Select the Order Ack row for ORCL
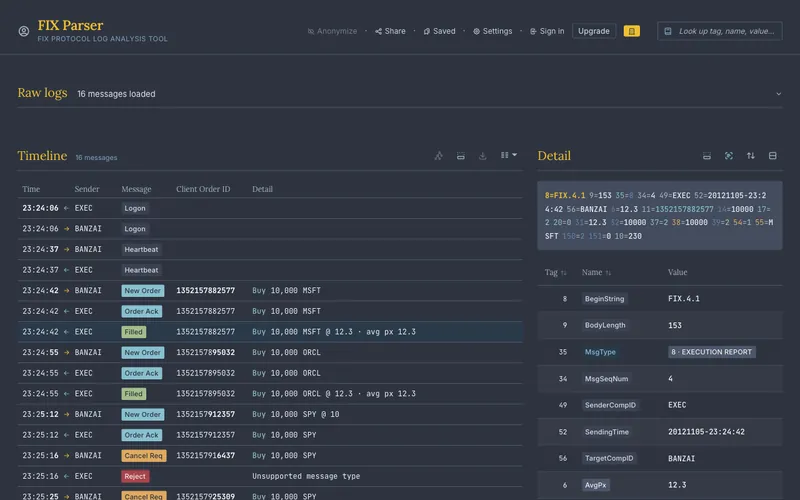Image resolution: width=800 pixels, height=500 pixels. click(270, 373)
